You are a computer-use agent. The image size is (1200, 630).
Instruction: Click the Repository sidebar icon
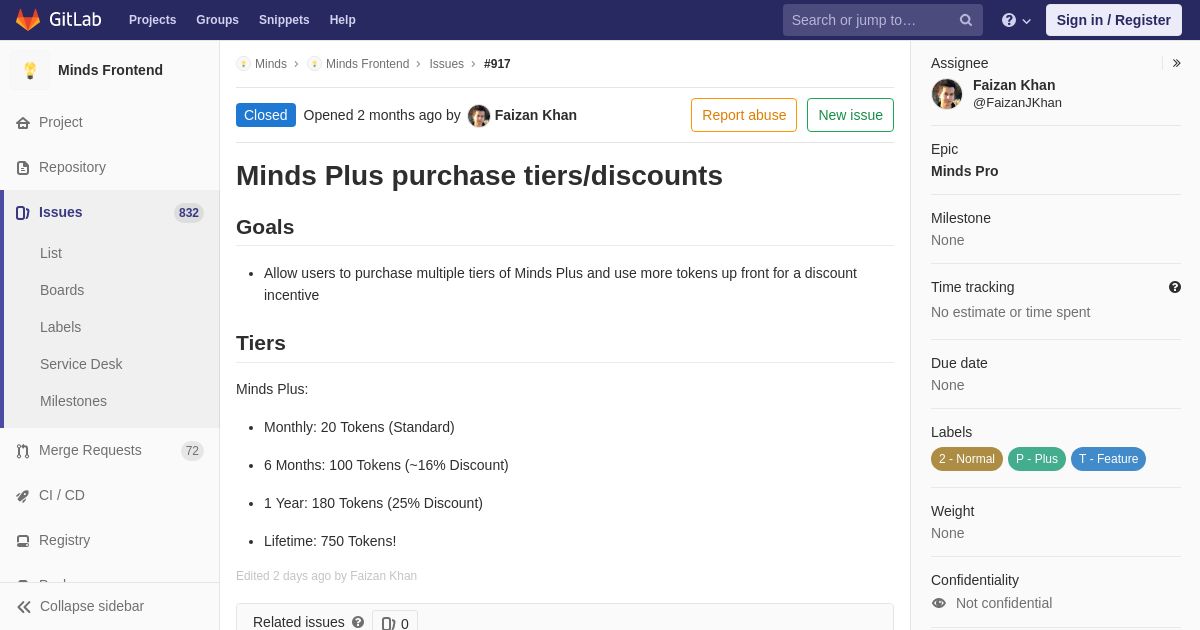pyautogui.click(x=23, y=167)
